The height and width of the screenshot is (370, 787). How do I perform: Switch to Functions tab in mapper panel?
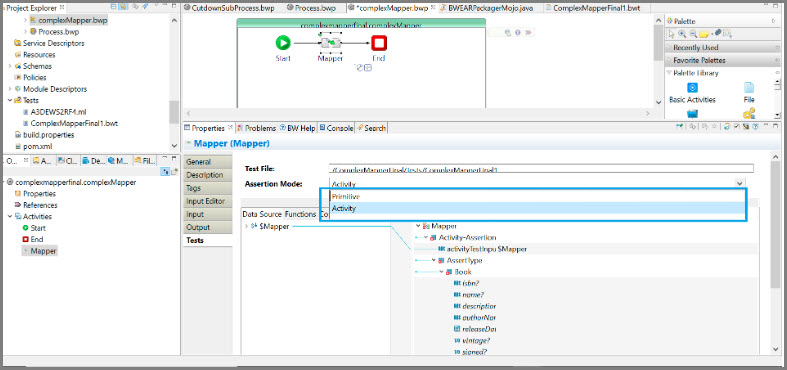click(x=300, y=214)
